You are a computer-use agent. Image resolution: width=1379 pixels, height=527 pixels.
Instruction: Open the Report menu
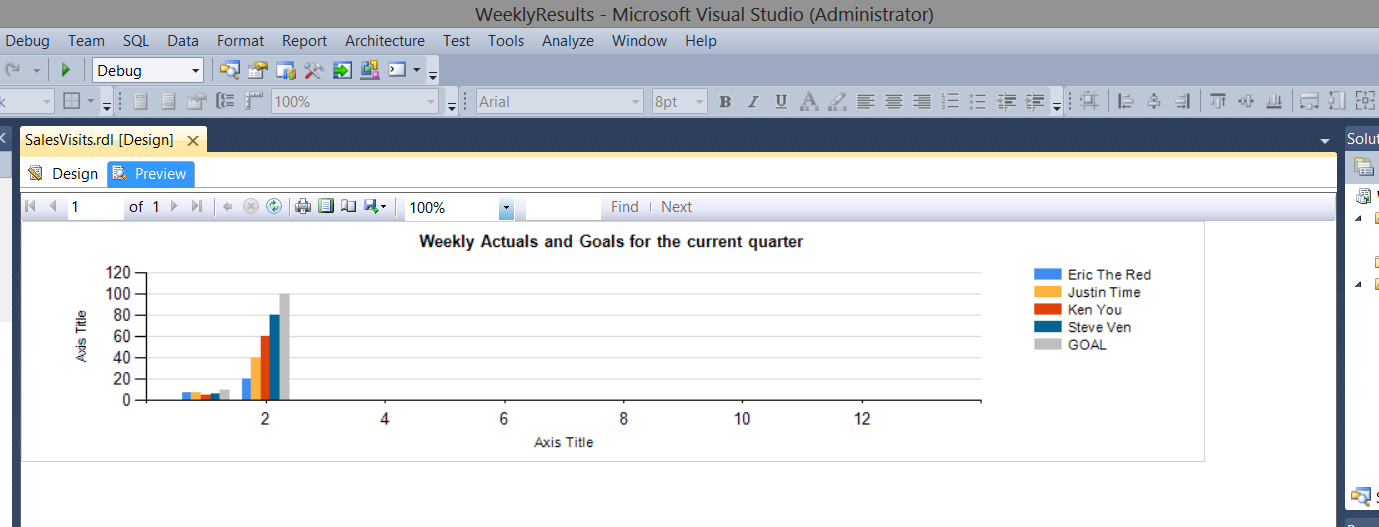[304, 41]
